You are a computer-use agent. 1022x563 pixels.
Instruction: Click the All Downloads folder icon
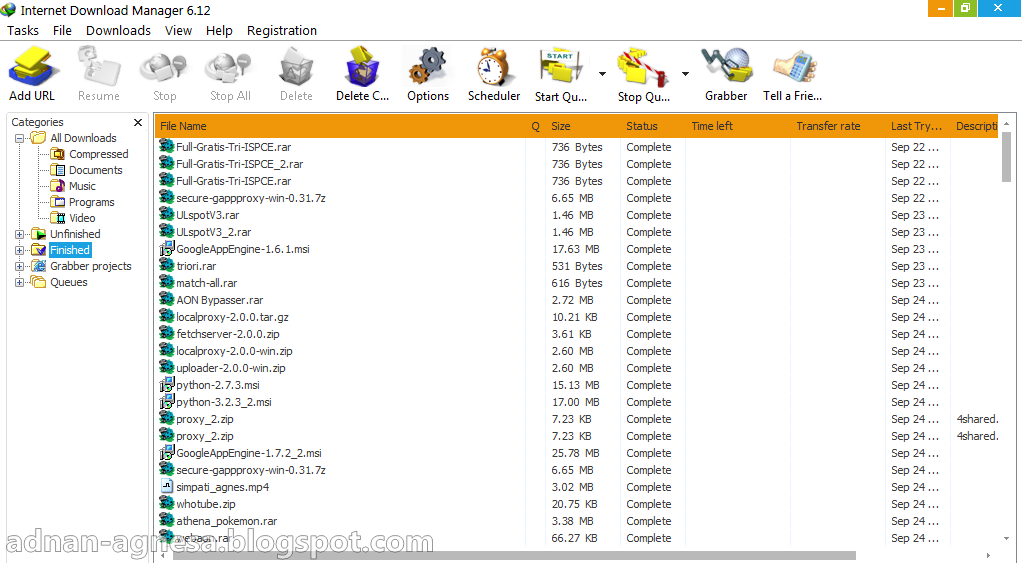point(38,137)
